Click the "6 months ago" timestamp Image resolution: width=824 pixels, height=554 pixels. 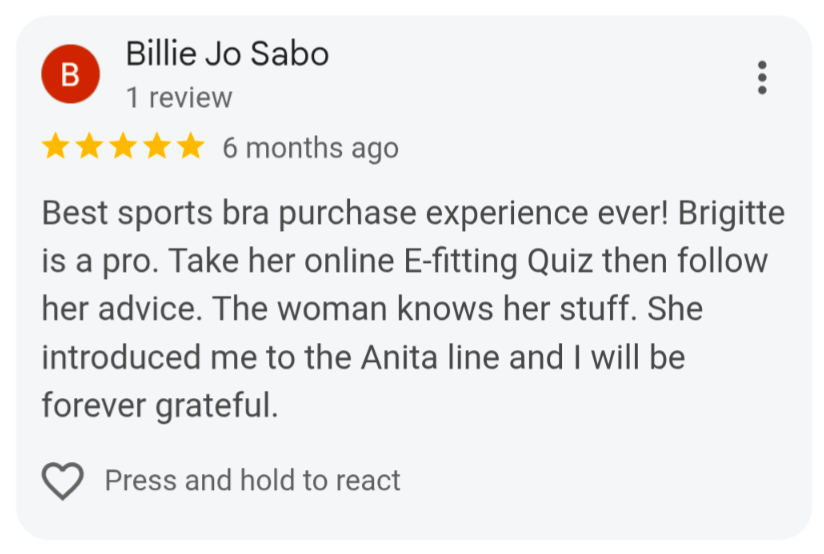[x=311, y=148]
